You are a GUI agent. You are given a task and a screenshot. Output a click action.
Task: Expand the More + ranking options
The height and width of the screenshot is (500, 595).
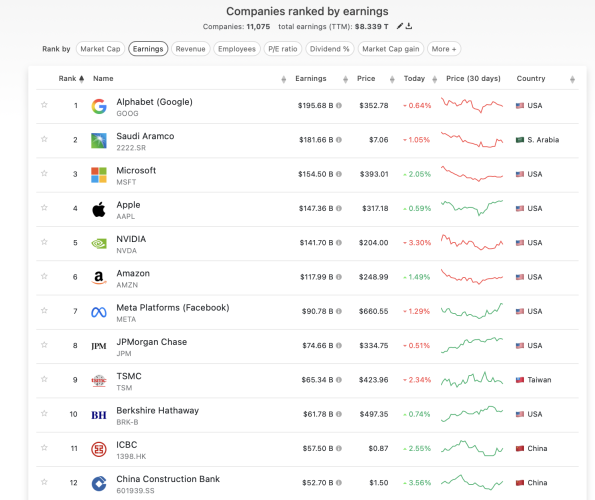[444, 49]
